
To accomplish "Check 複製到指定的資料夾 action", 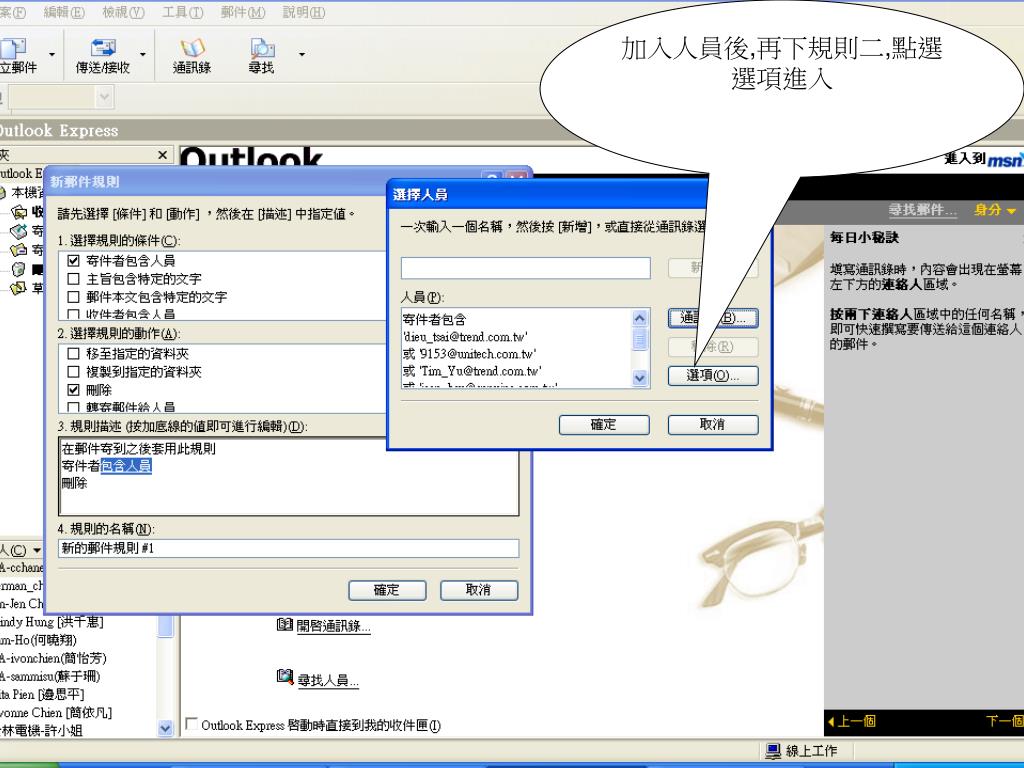I will point(74,372).
